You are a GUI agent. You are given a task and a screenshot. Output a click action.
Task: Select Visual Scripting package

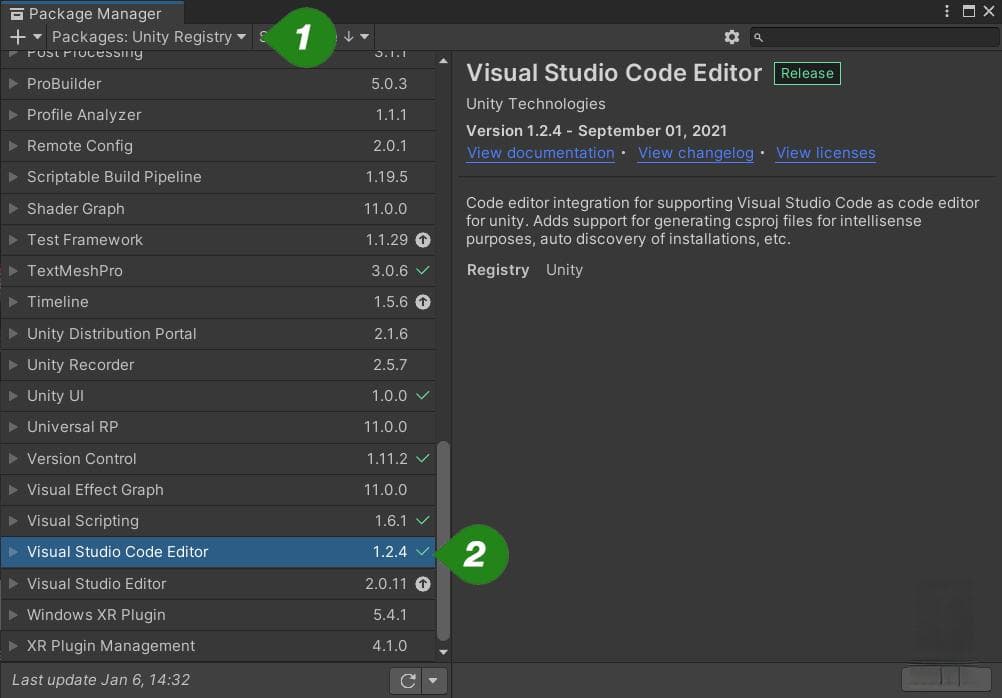point(218,520)
